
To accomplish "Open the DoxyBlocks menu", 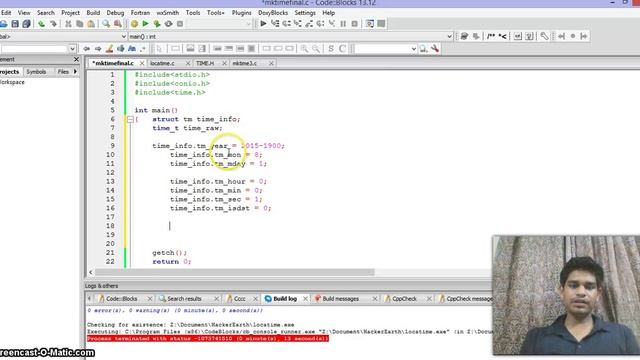I will [x=273, y=13].
